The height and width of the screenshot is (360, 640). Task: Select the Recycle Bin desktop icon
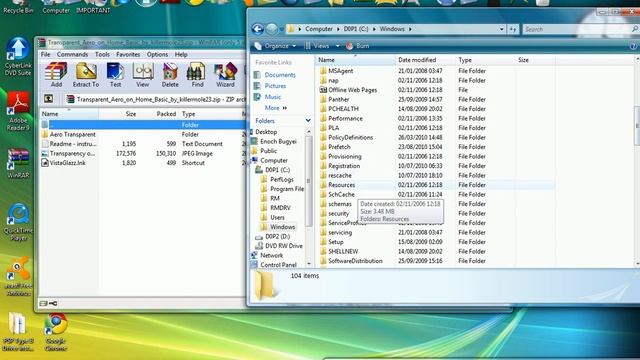[x=18, y=7]
